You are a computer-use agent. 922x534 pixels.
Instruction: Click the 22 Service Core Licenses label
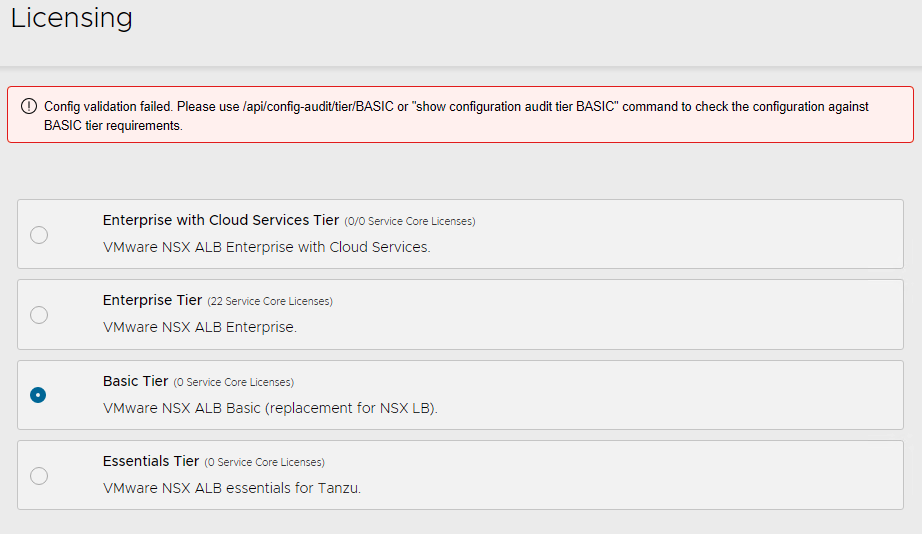pos(270,301)
